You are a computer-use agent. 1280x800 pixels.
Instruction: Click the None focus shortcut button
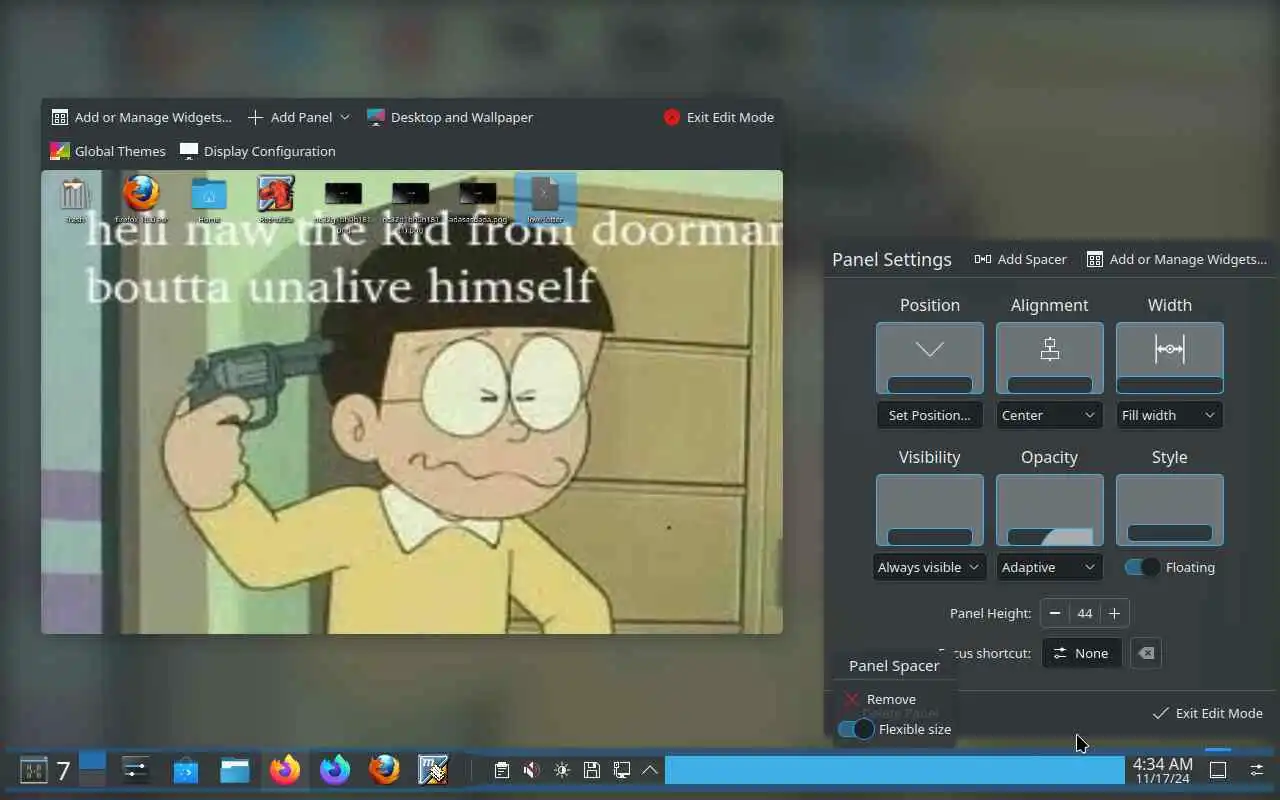[x=1082, y=653]
